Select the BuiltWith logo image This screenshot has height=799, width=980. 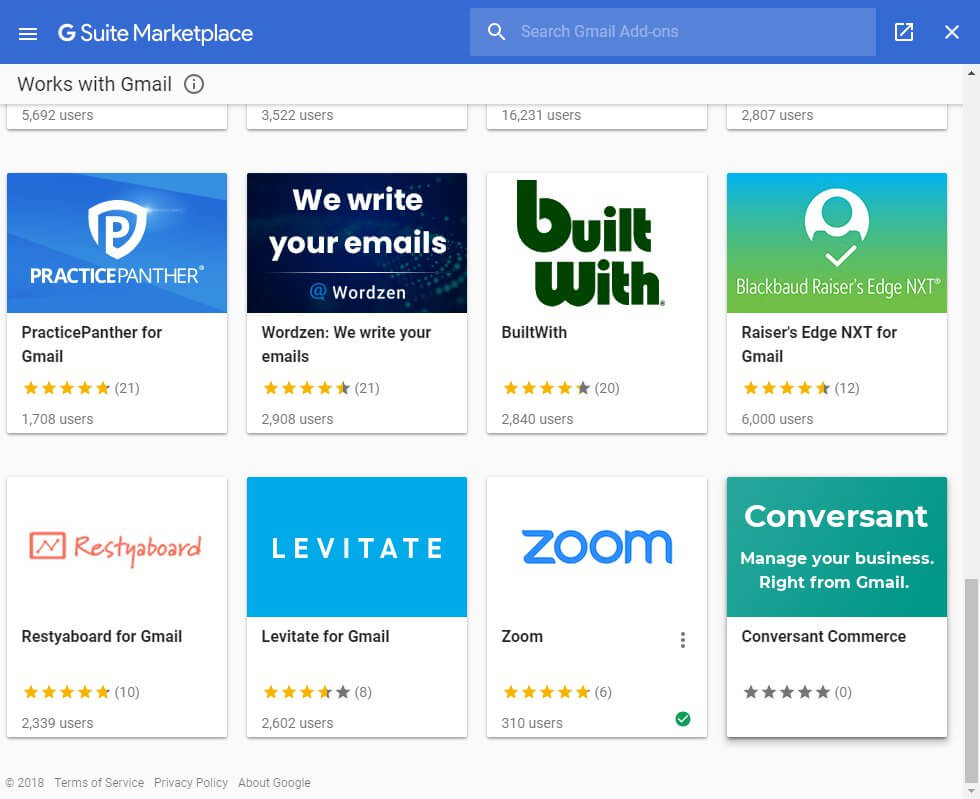pyautogui.click(x=597, y=243)
